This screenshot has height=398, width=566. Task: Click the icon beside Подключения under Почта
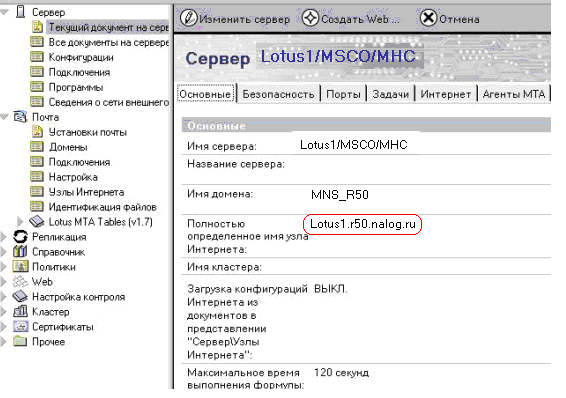coord(36,162)
